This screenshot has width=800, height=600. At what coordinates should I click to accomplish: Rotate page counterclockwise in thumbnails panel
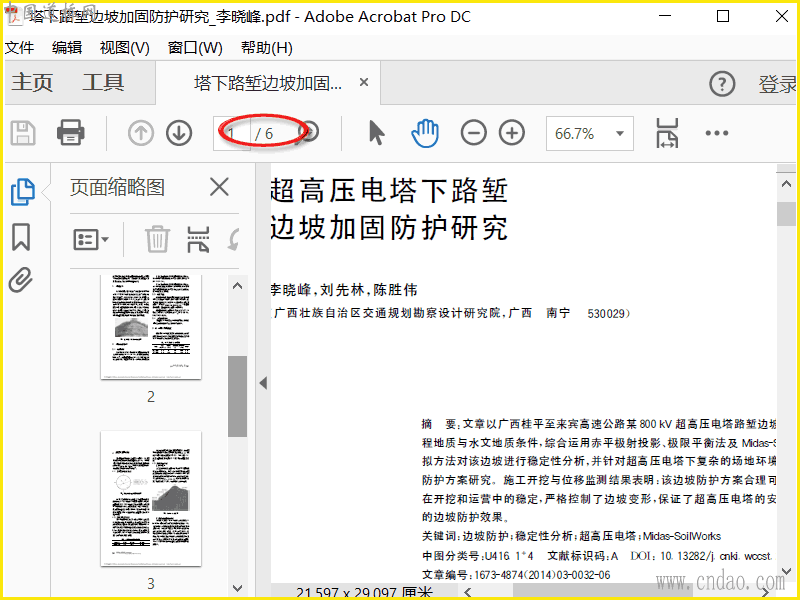coord(233,239)
